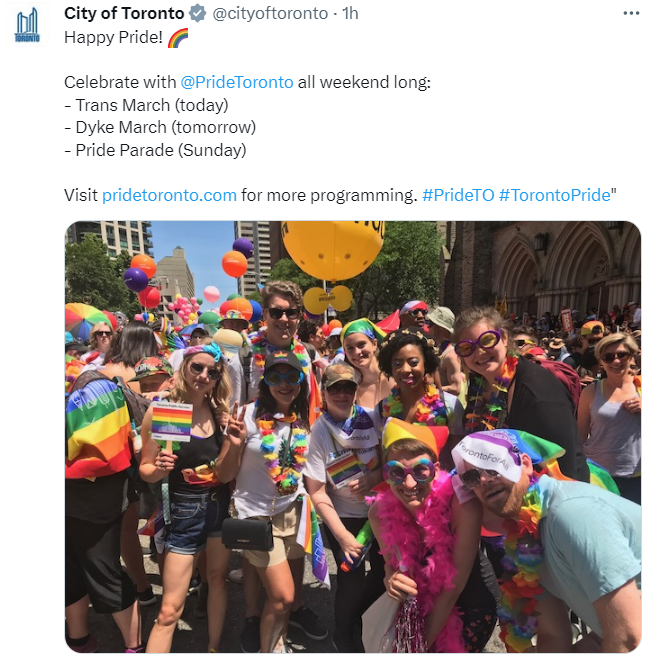This screenshot has width=647, height=659.
Task: Click the TorontoForAll bandana in photo
Action: tap(488, 456)
